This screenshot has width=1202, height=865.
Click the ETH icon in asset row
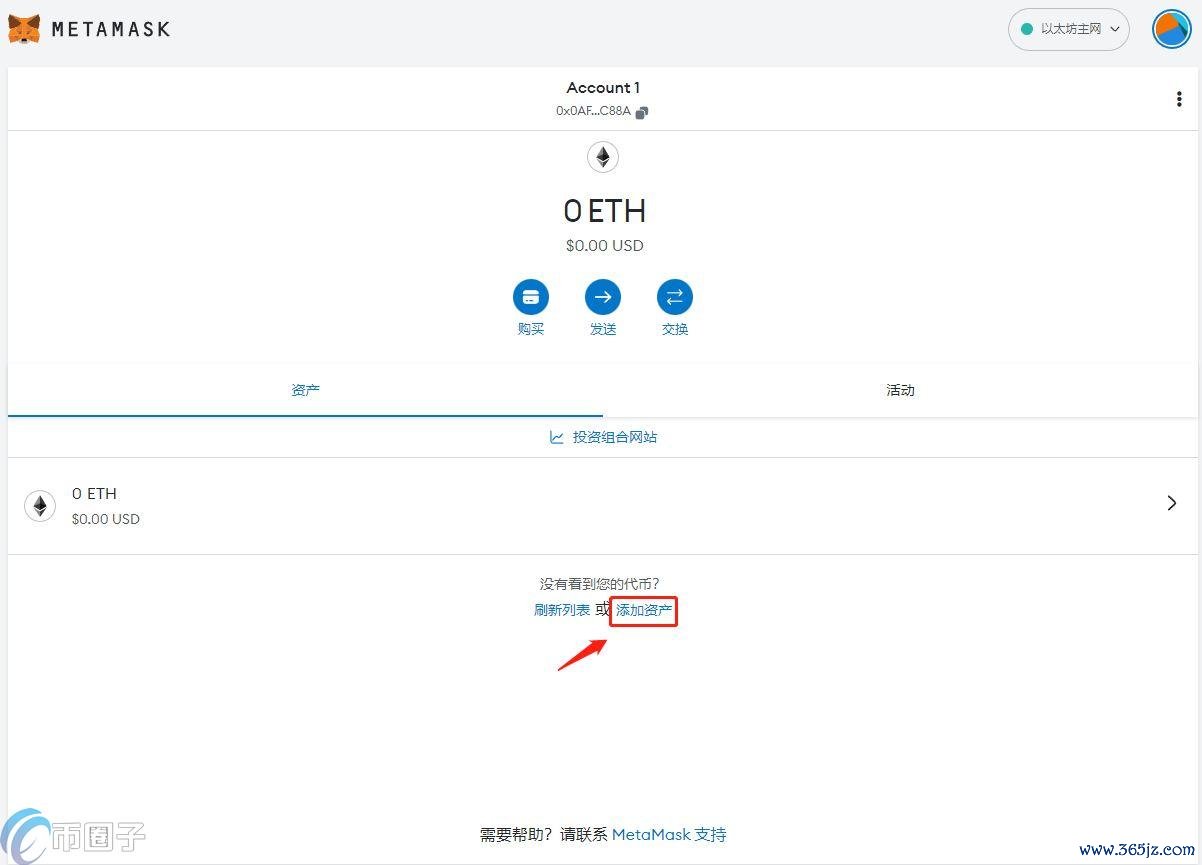pos(40,506)
